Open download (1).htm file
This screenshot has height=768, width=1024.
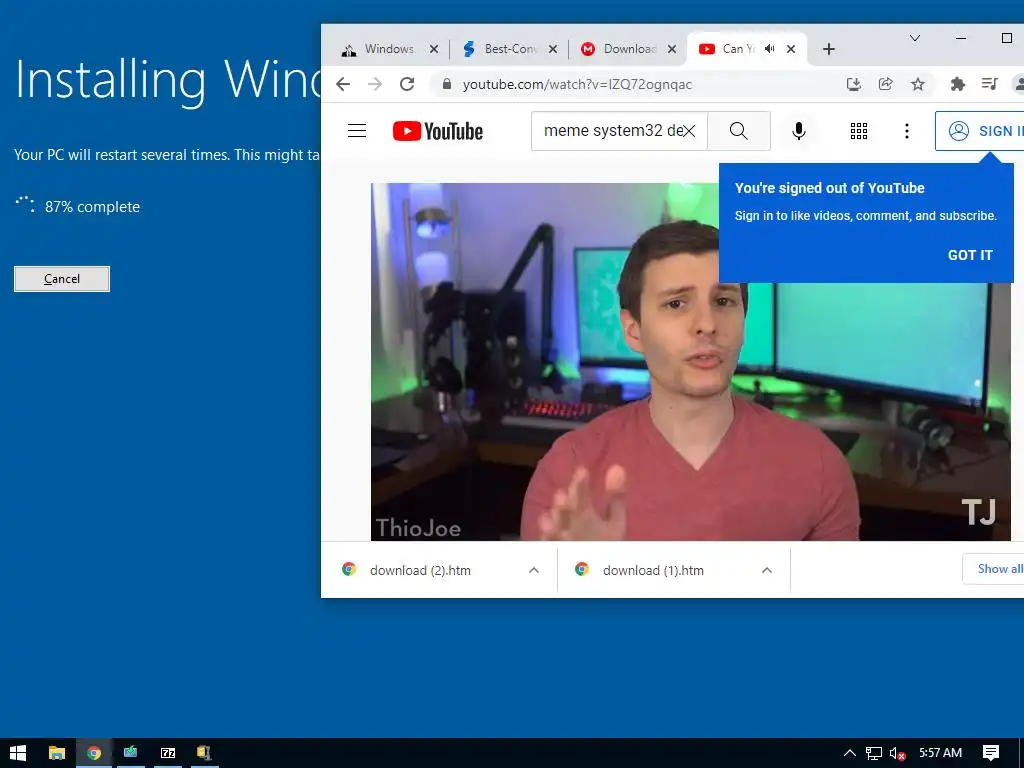(x=653, y=570)
